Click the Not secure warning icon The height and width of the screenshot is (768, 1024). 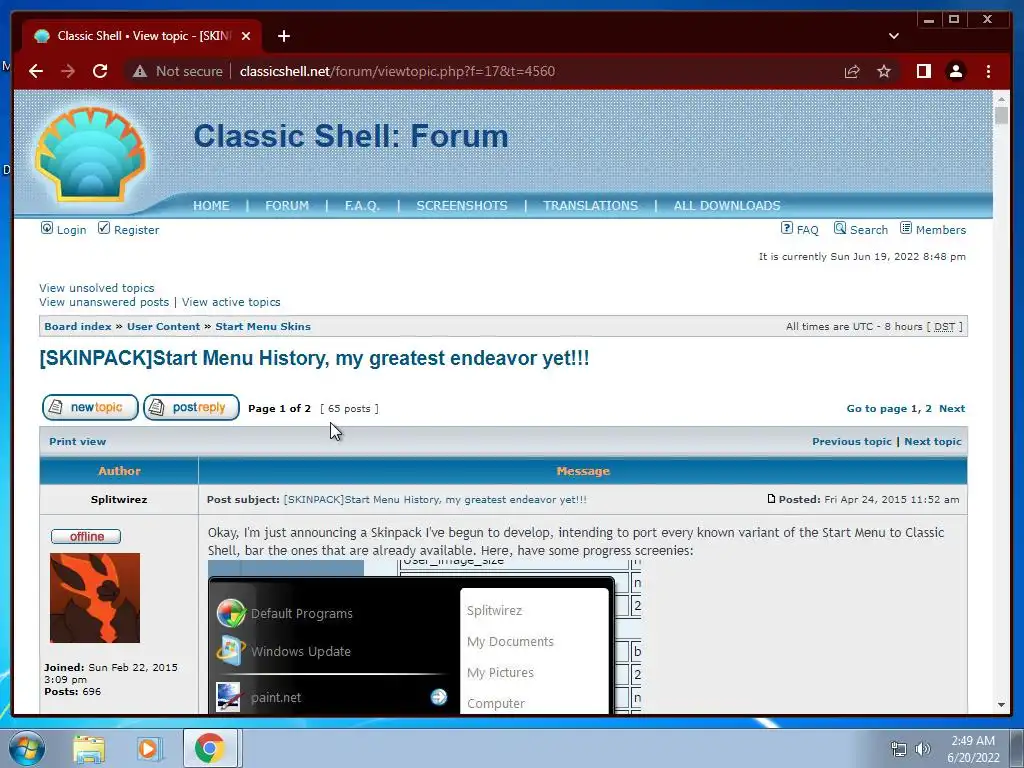[140, 71]
